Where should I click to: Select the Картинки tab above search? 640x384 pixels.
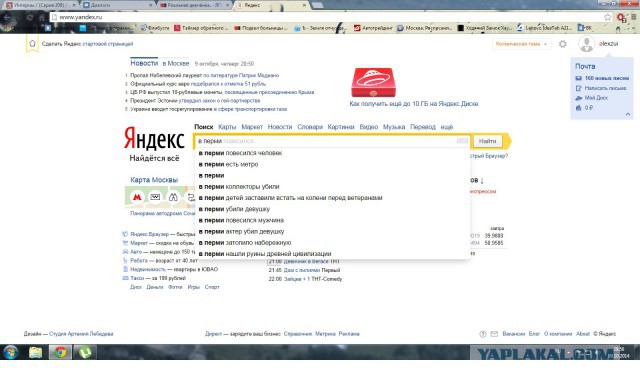point(341,127)
